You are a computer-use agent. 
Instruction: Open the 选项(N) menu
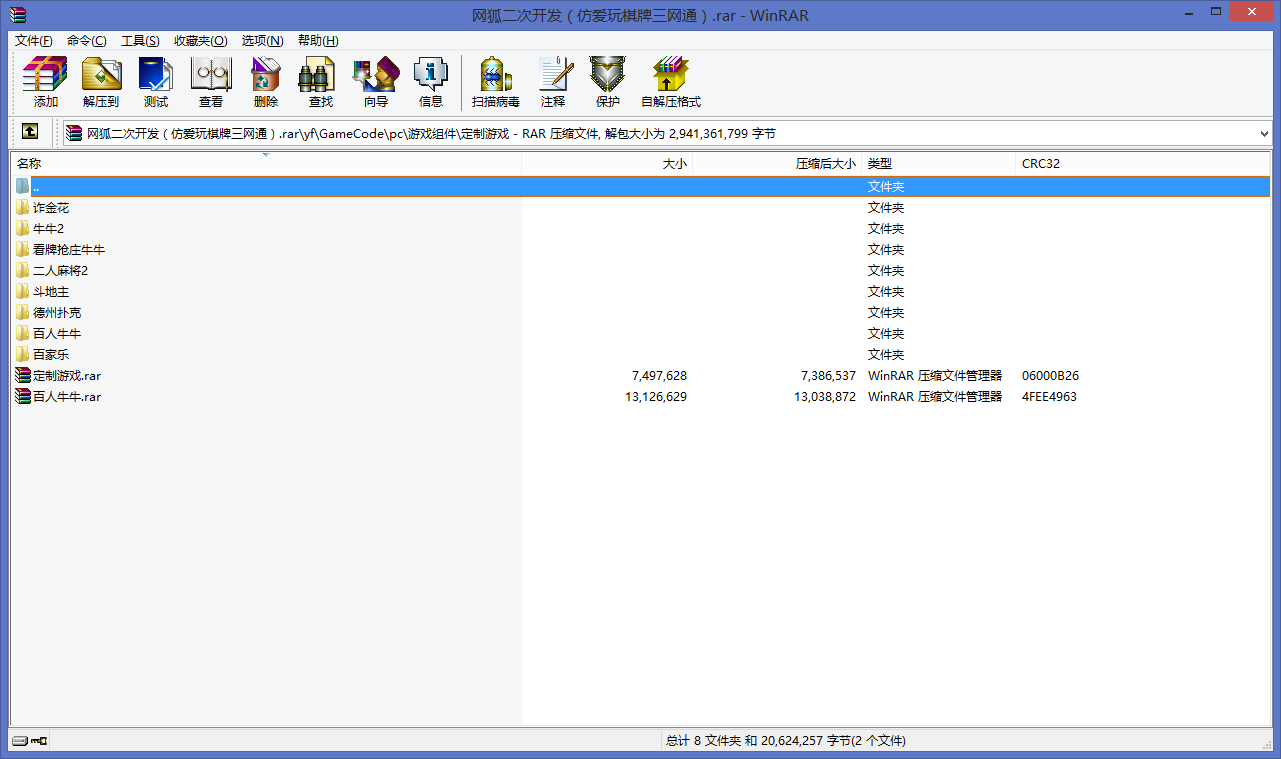click(x=262, y=41)
